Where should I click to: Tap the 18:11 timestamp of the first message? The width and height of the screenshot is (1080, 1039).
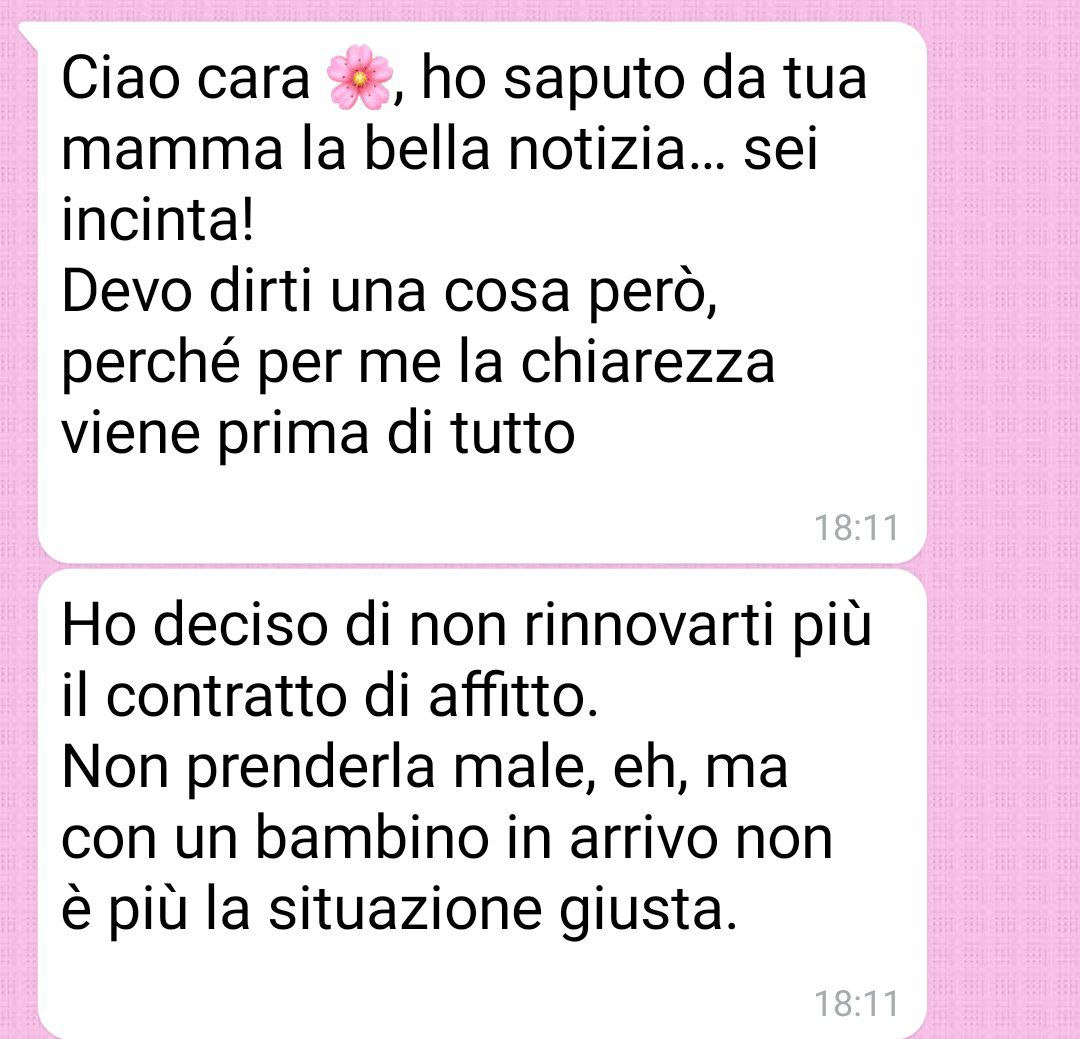pos(856,528)
